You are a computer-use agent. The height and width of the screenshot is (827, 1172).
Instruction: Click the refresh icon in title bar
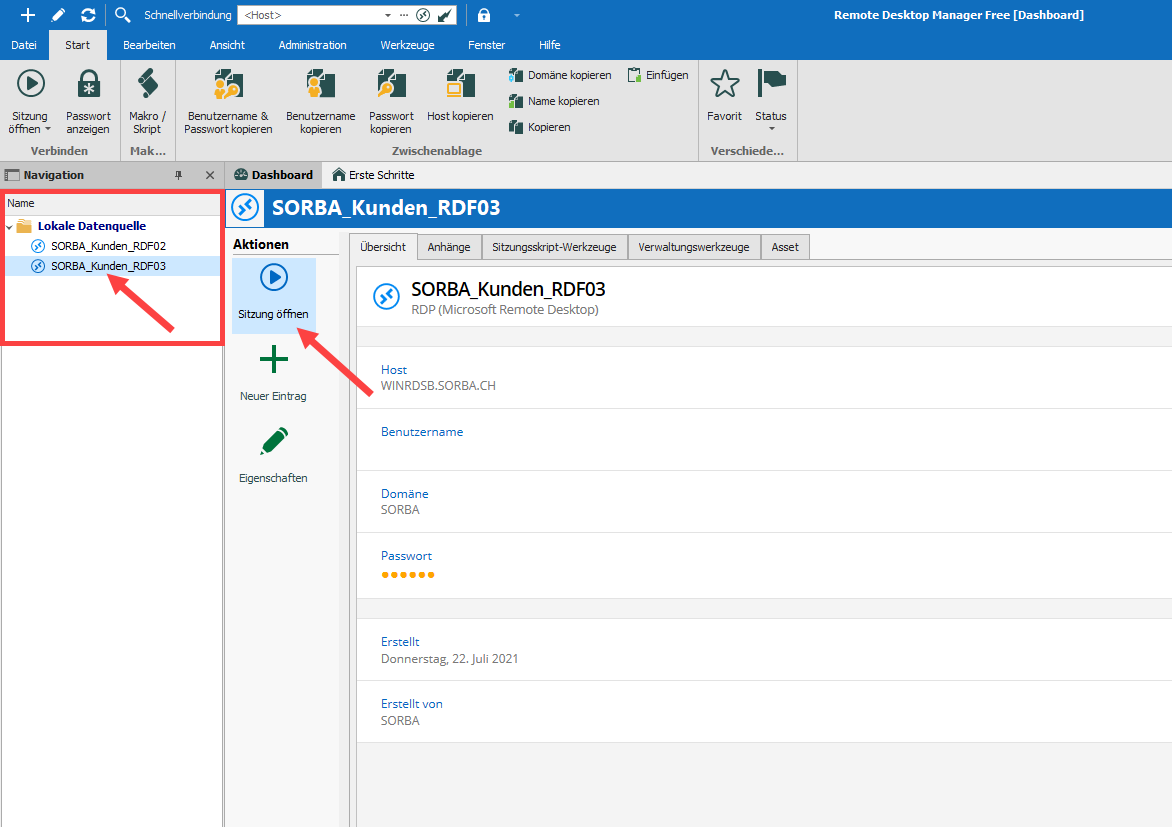point(88,15)
